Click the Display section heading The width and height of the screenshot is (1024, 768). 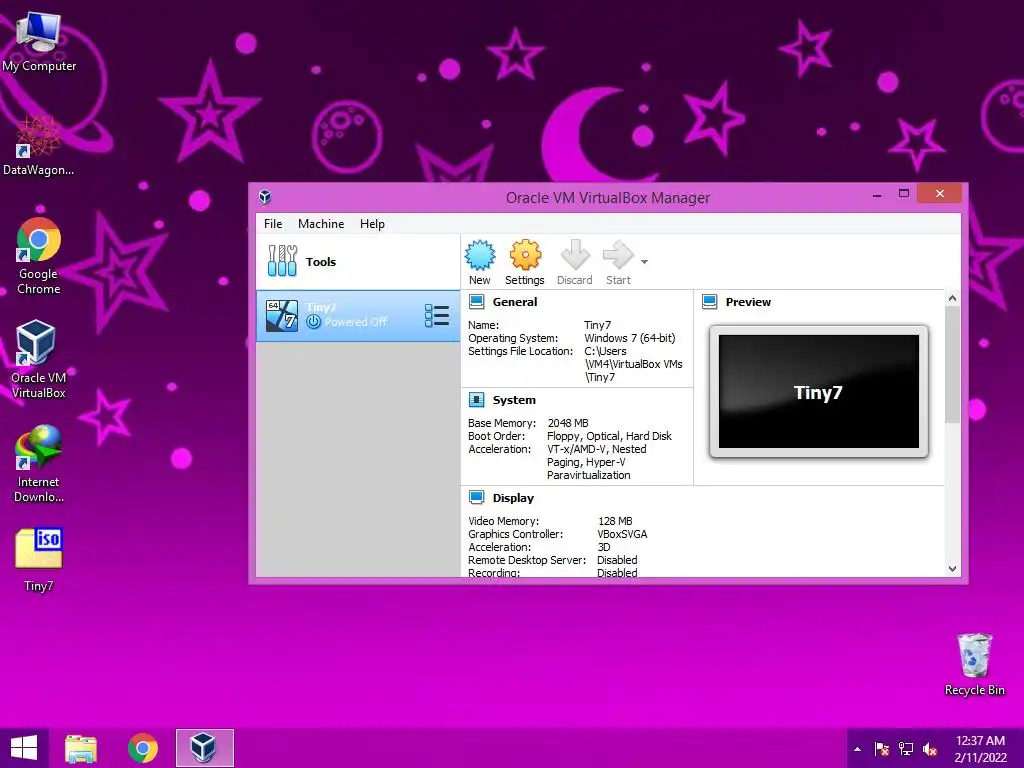[x=513, y=498]
